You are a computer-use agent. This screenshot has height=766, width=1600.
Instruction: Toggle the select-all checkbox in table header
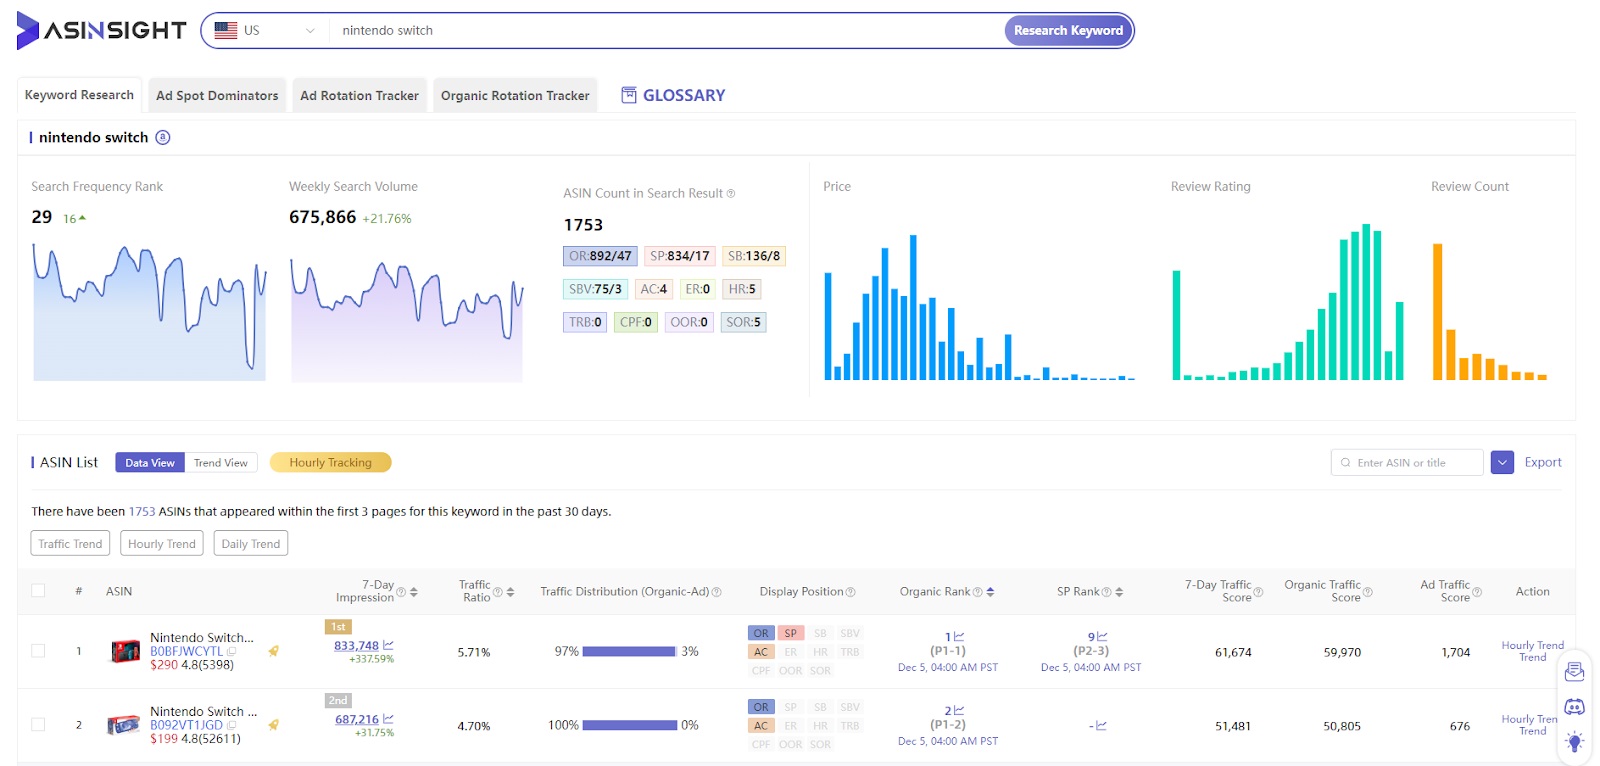38,591
